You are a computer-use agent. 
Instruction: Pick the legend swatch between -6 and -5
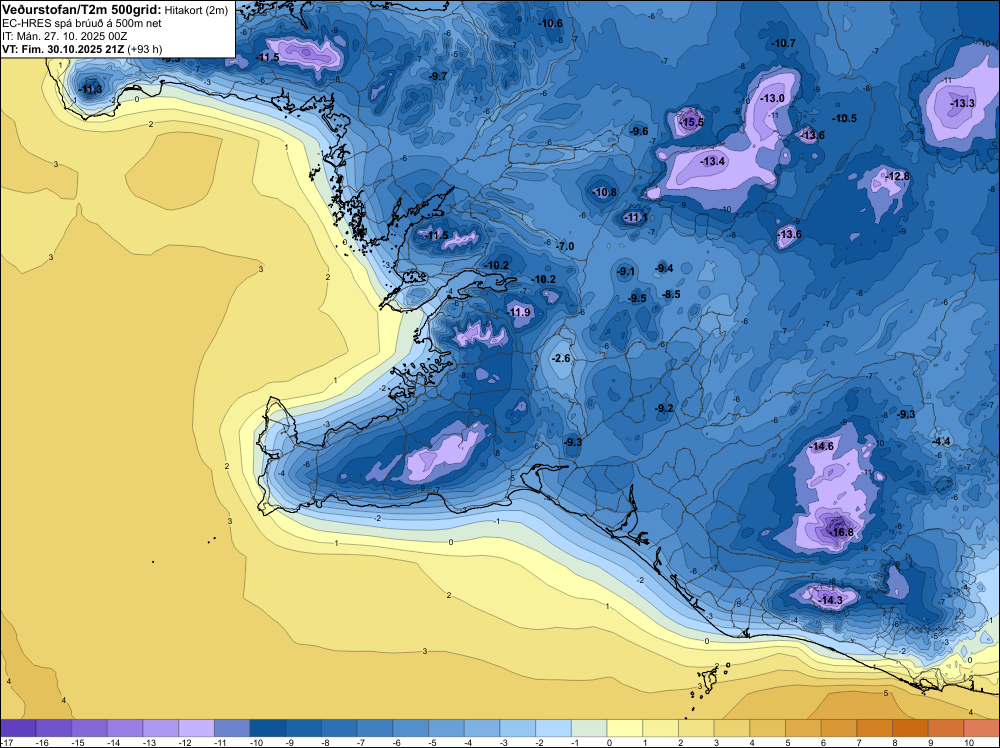[x=411, y=728]
